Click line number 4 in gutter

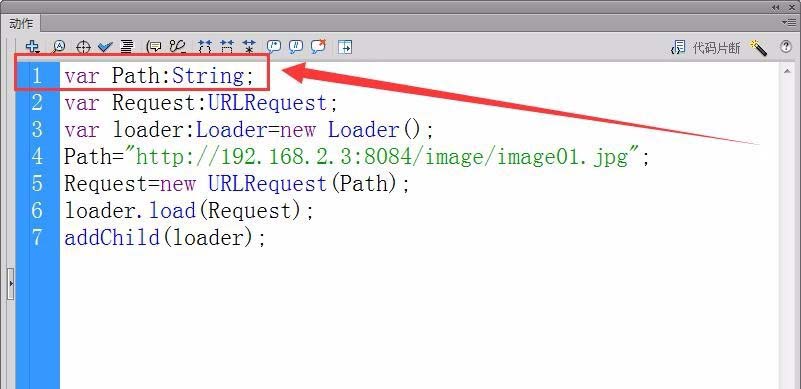click(x=37, y=157)
